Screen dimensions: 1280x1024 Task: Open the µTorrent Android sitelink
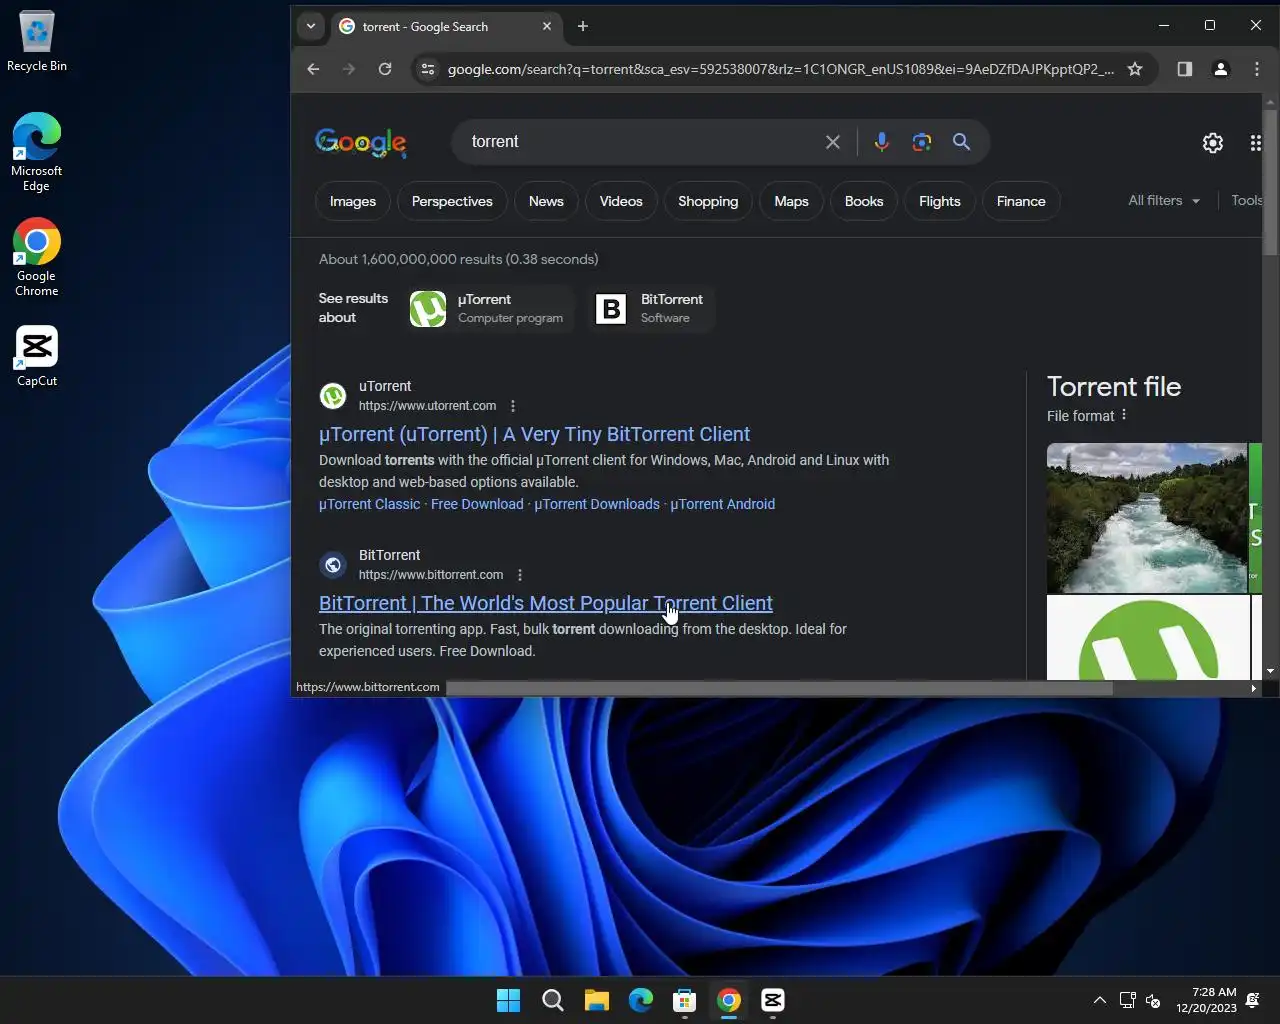723,504
